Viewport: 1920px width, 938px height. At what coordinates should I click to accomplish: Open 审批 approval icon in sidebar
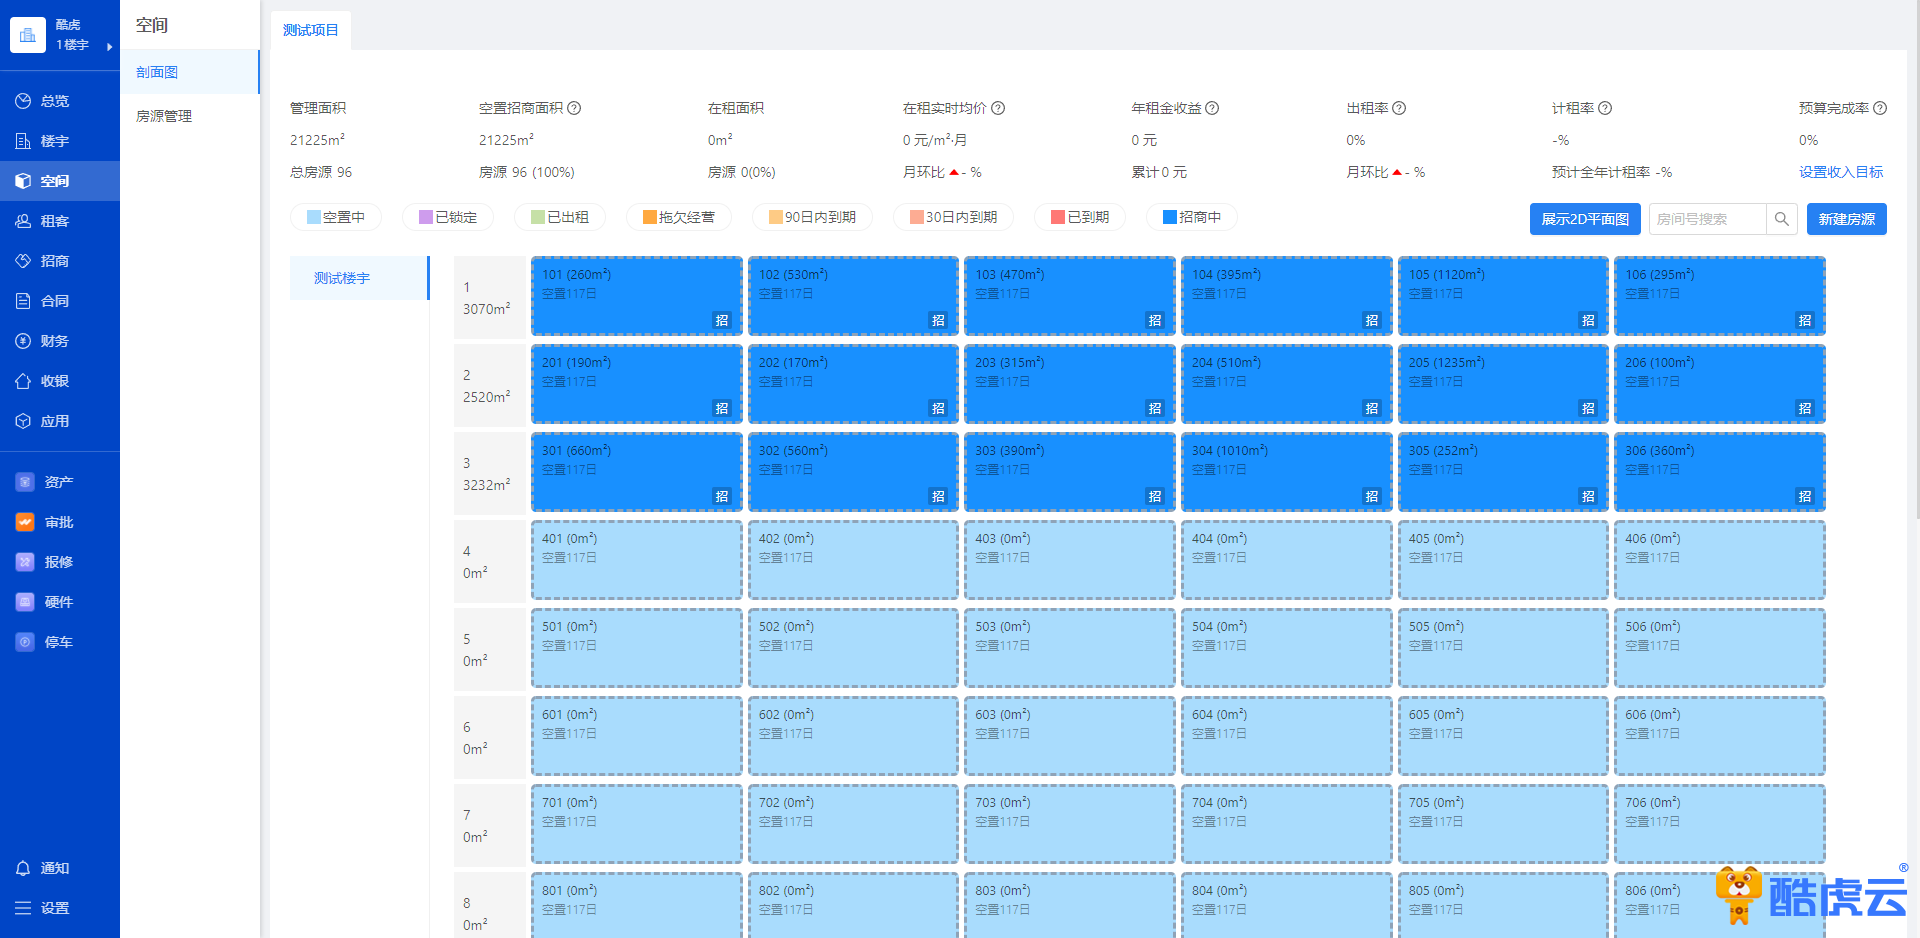25,522
